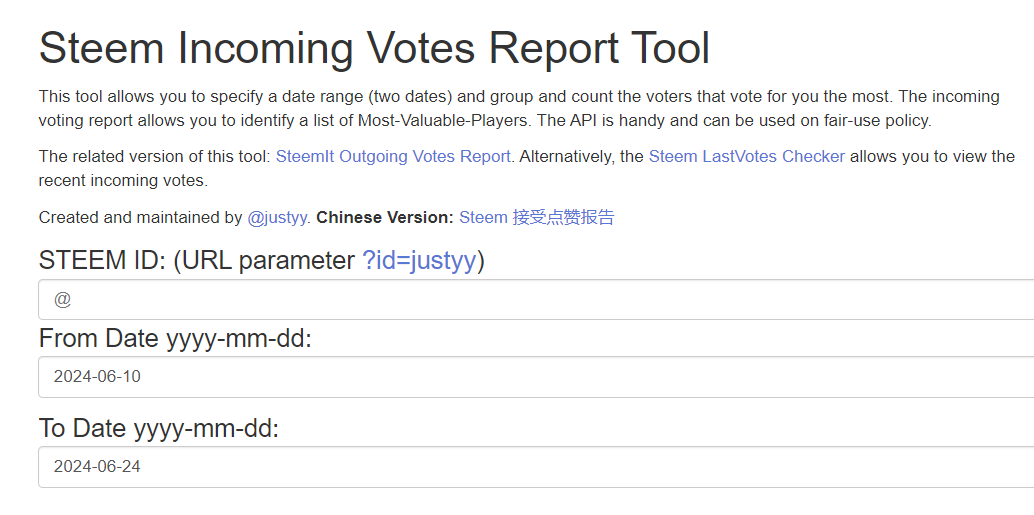
Task: Click the From Date field showing 2024-06-10
Action: 536,377
